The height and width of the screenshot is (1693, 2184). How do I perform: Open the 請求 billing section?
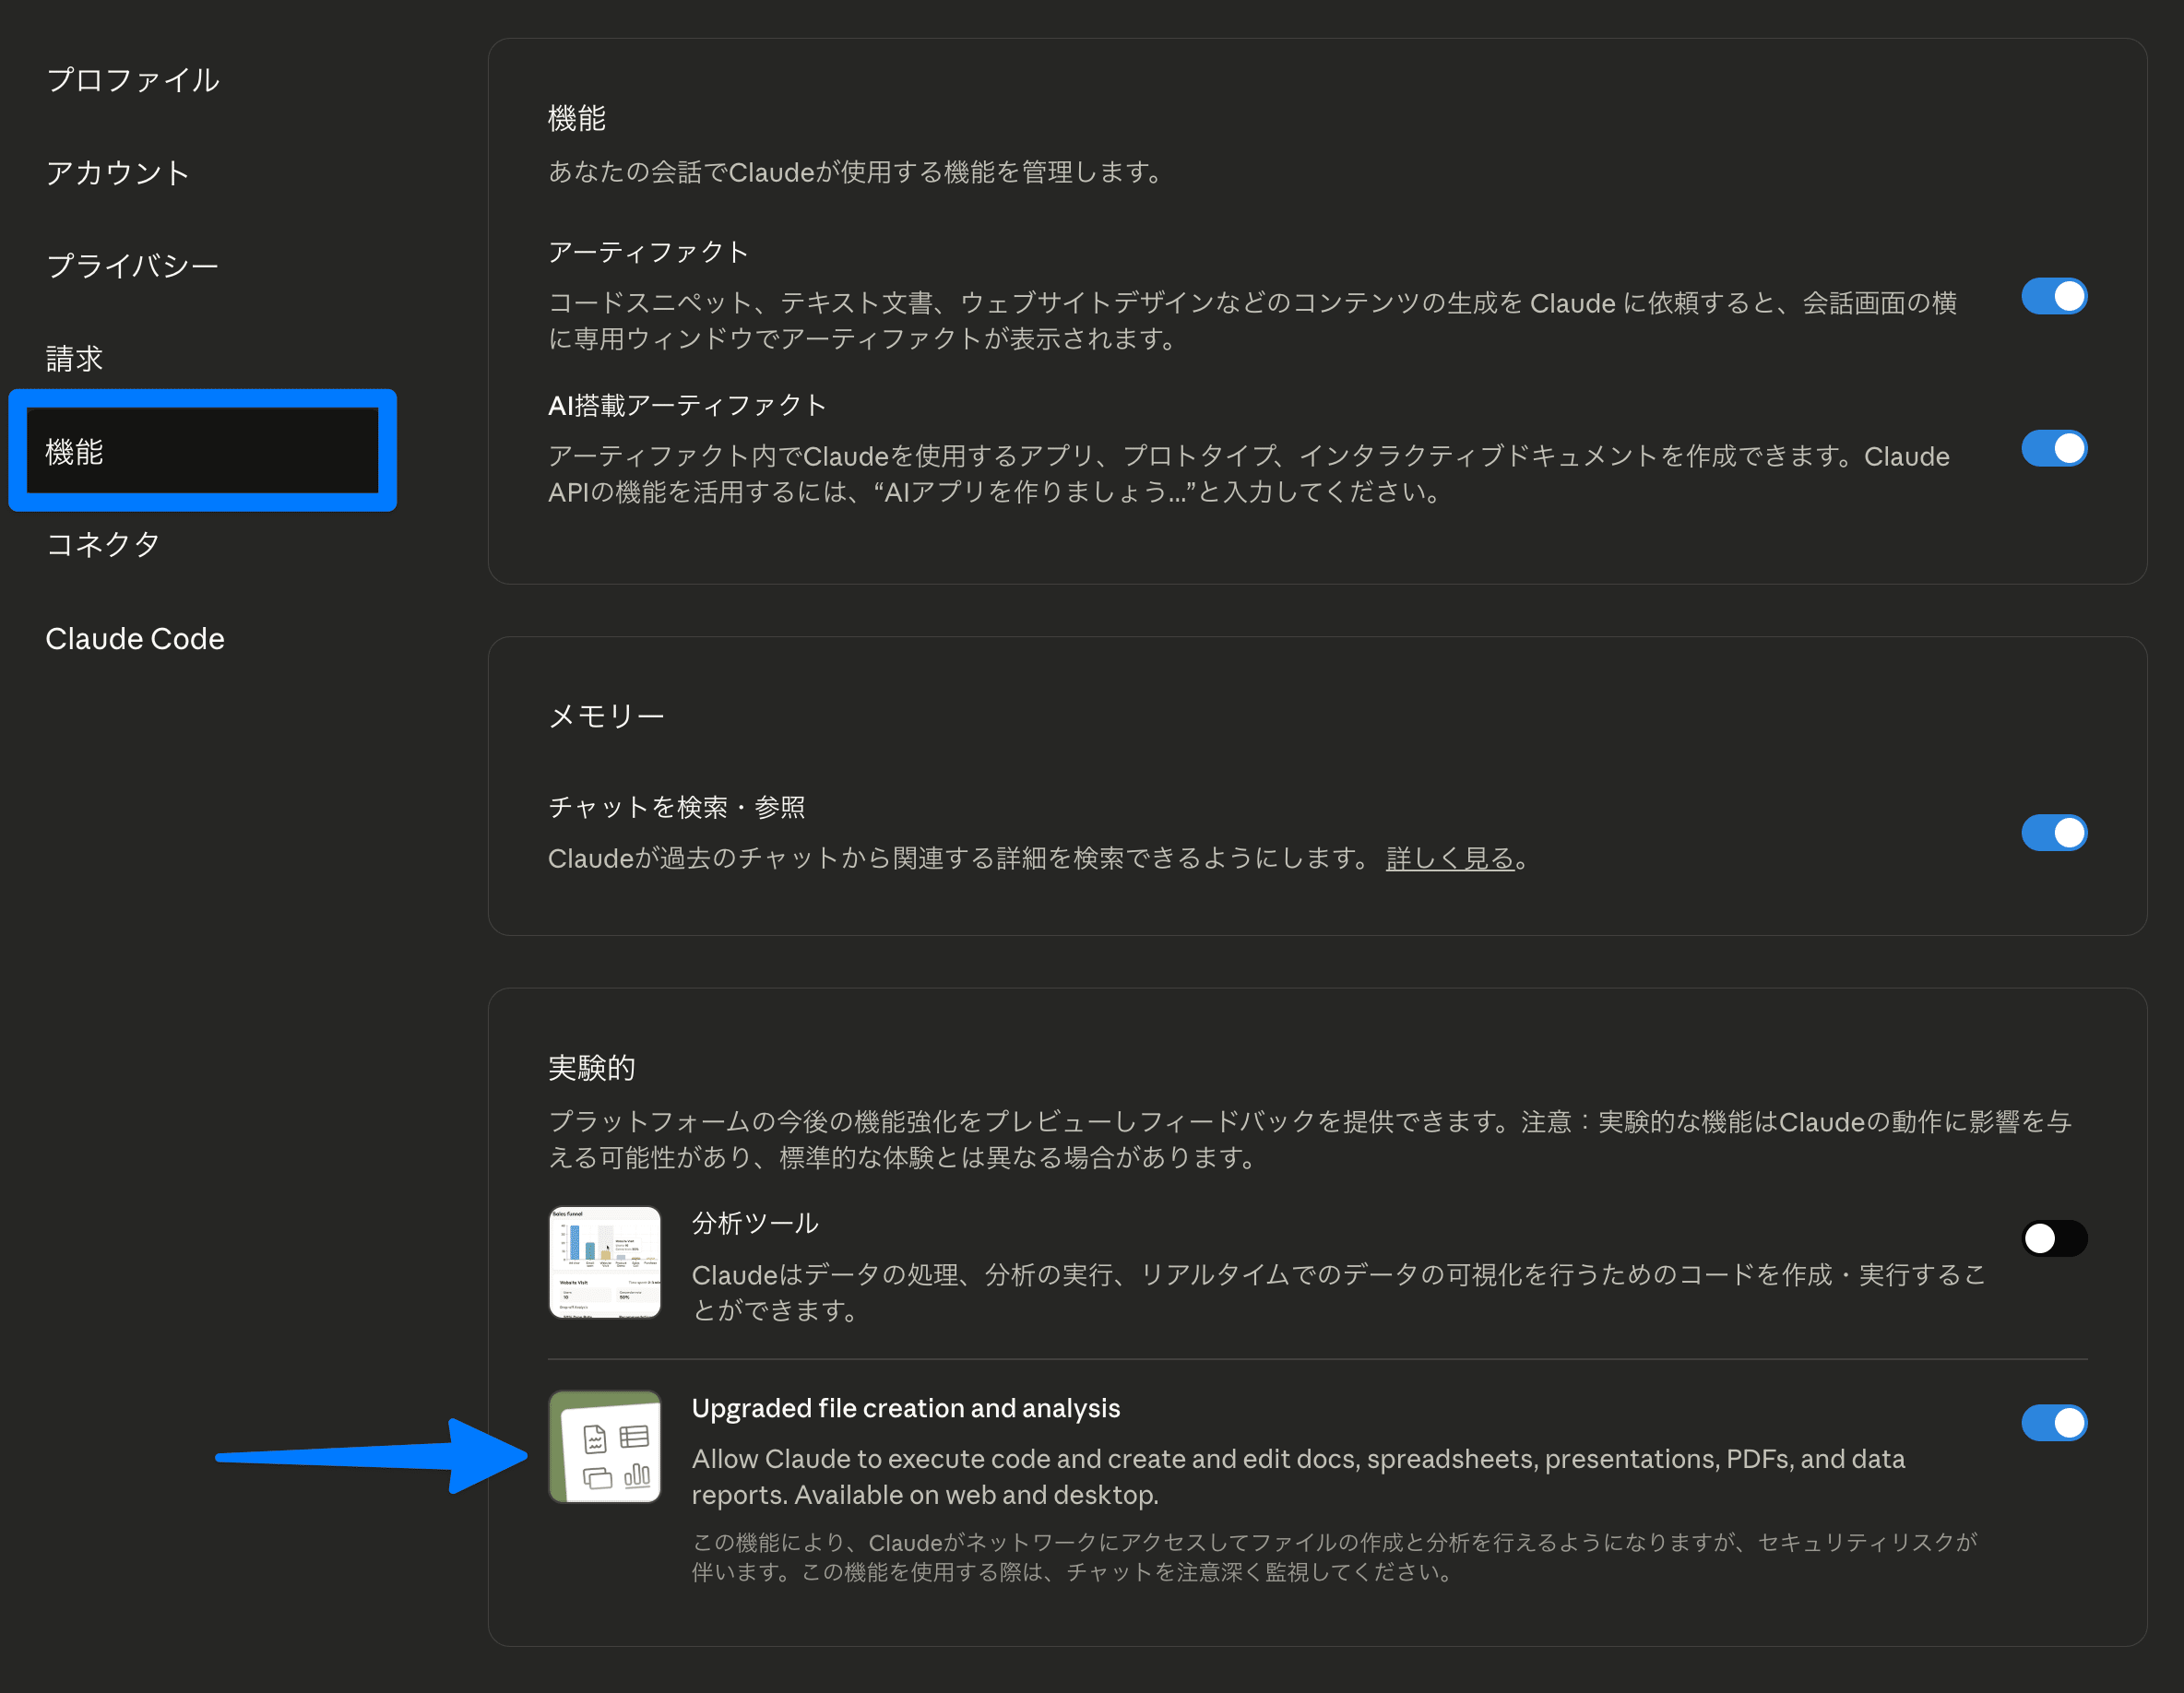(75, 359)
